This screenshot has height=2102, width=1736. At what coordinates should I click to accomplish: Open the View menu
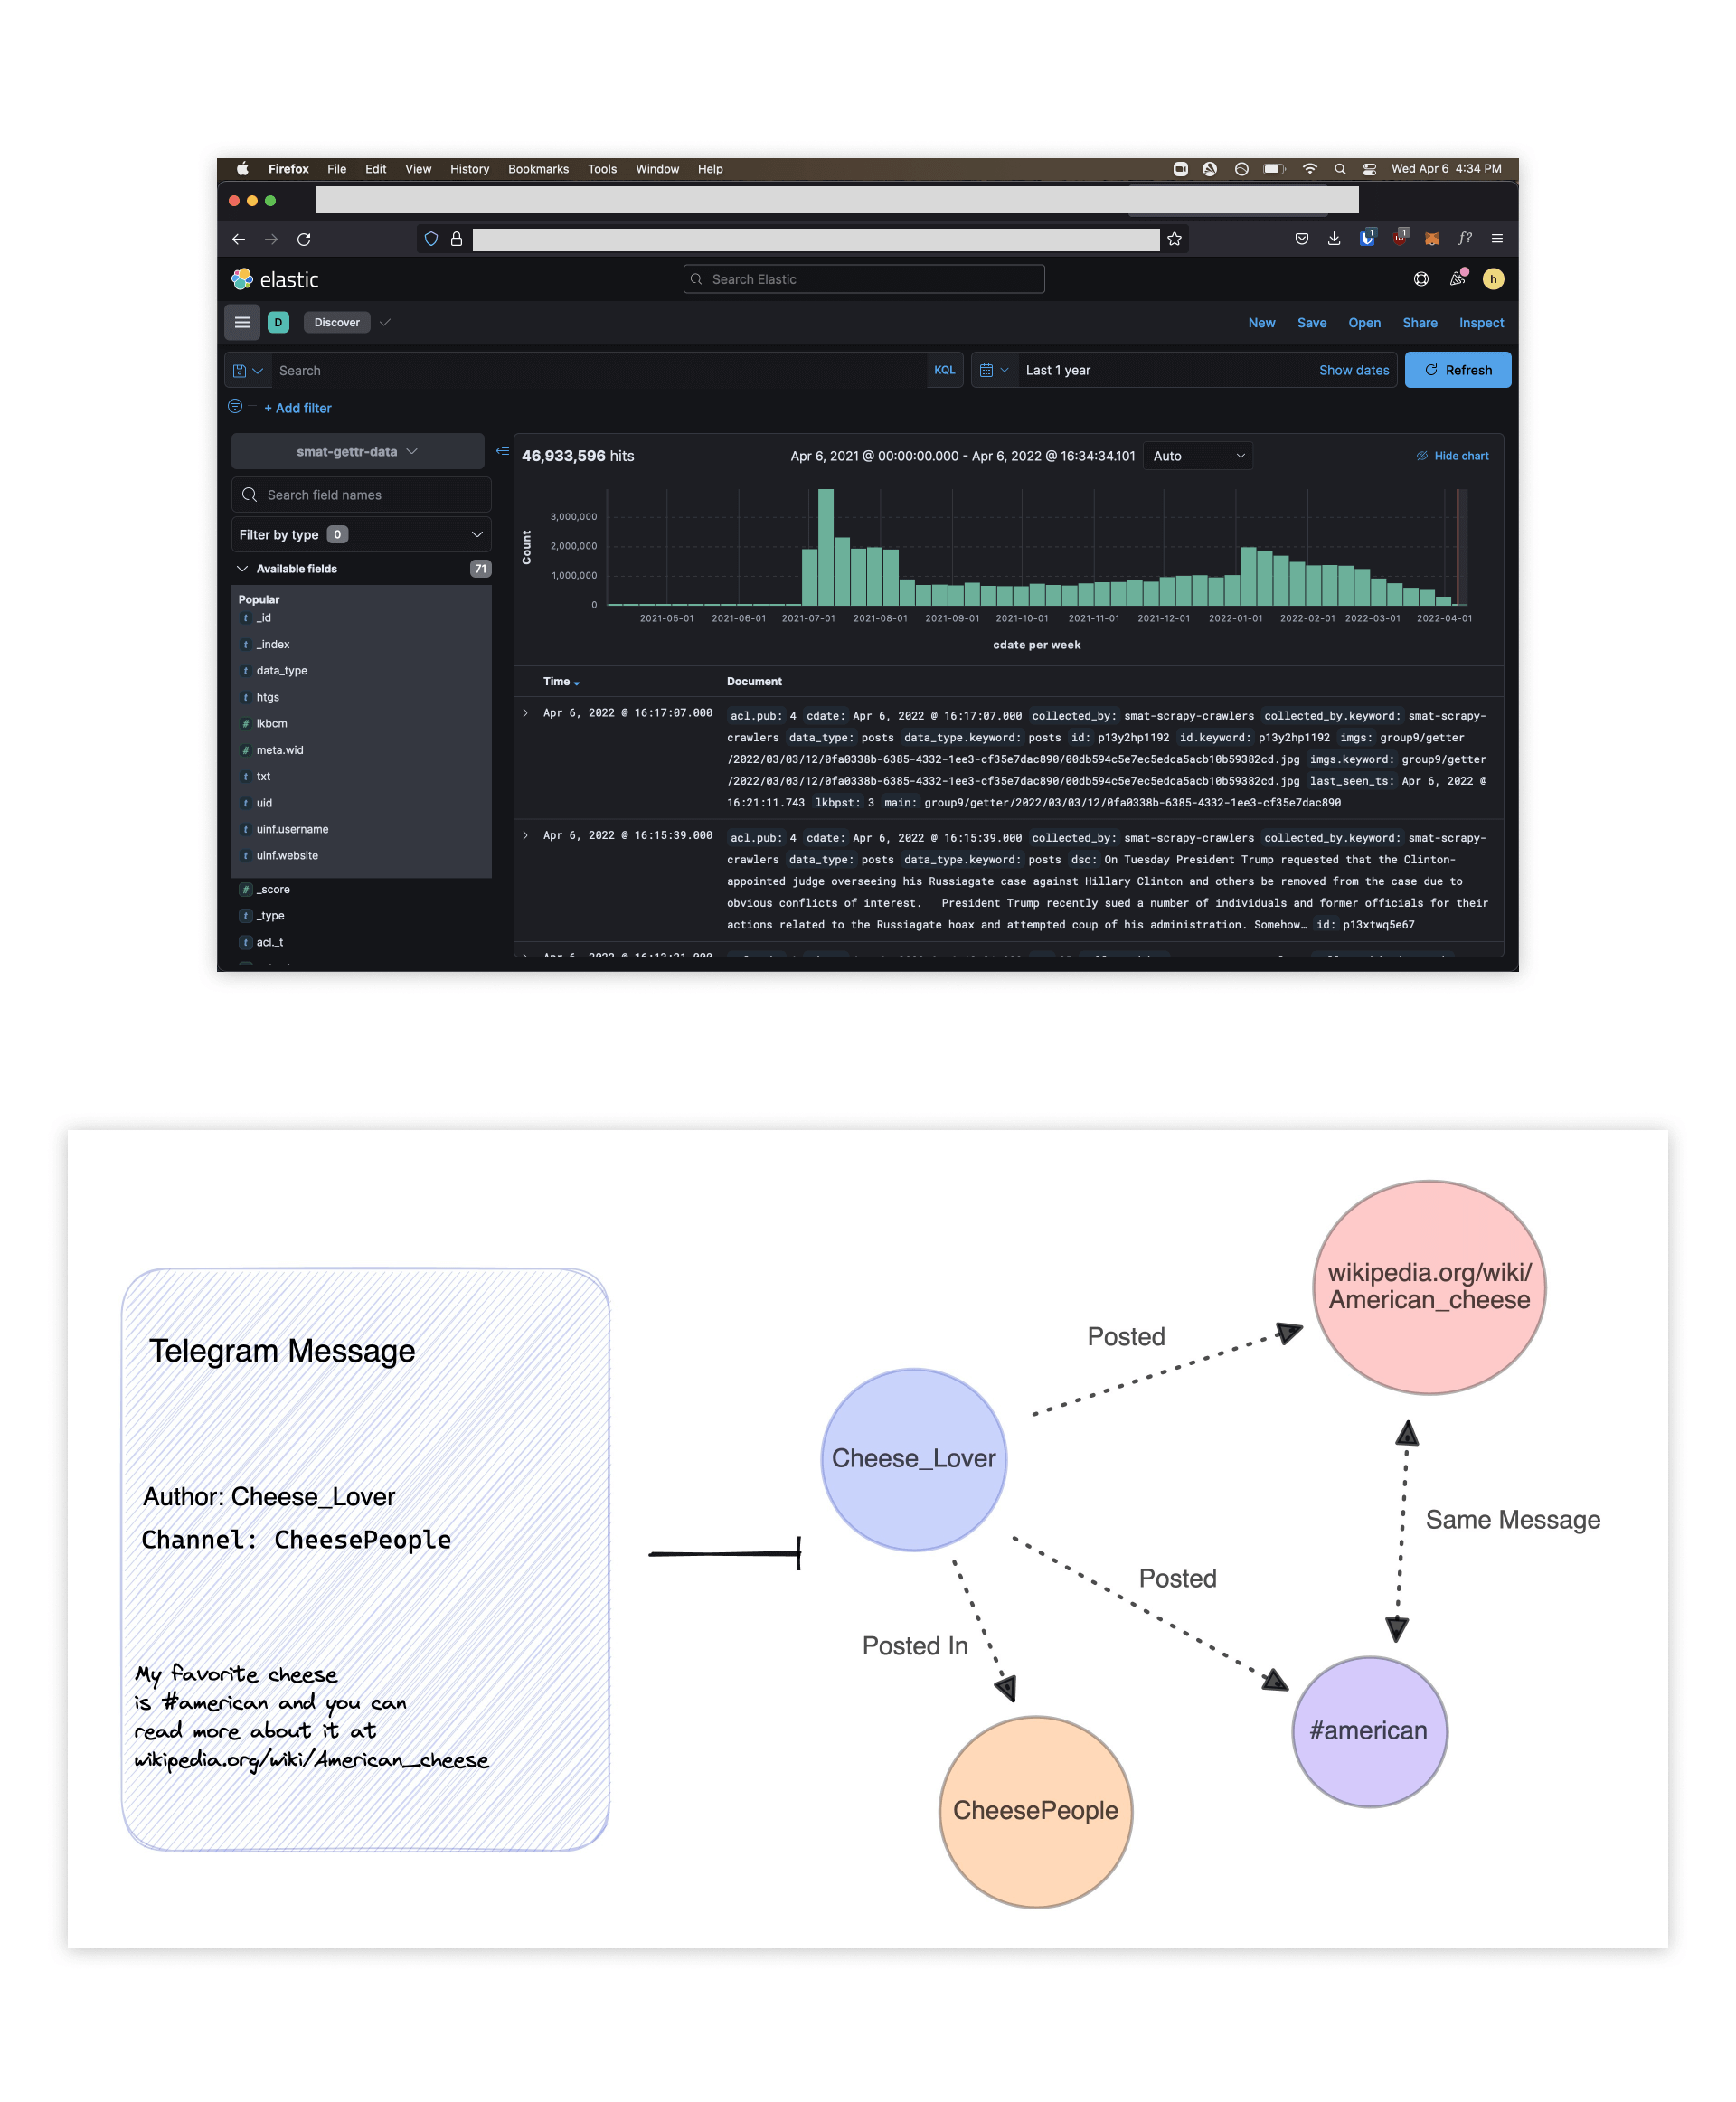[x=418, y=169]
